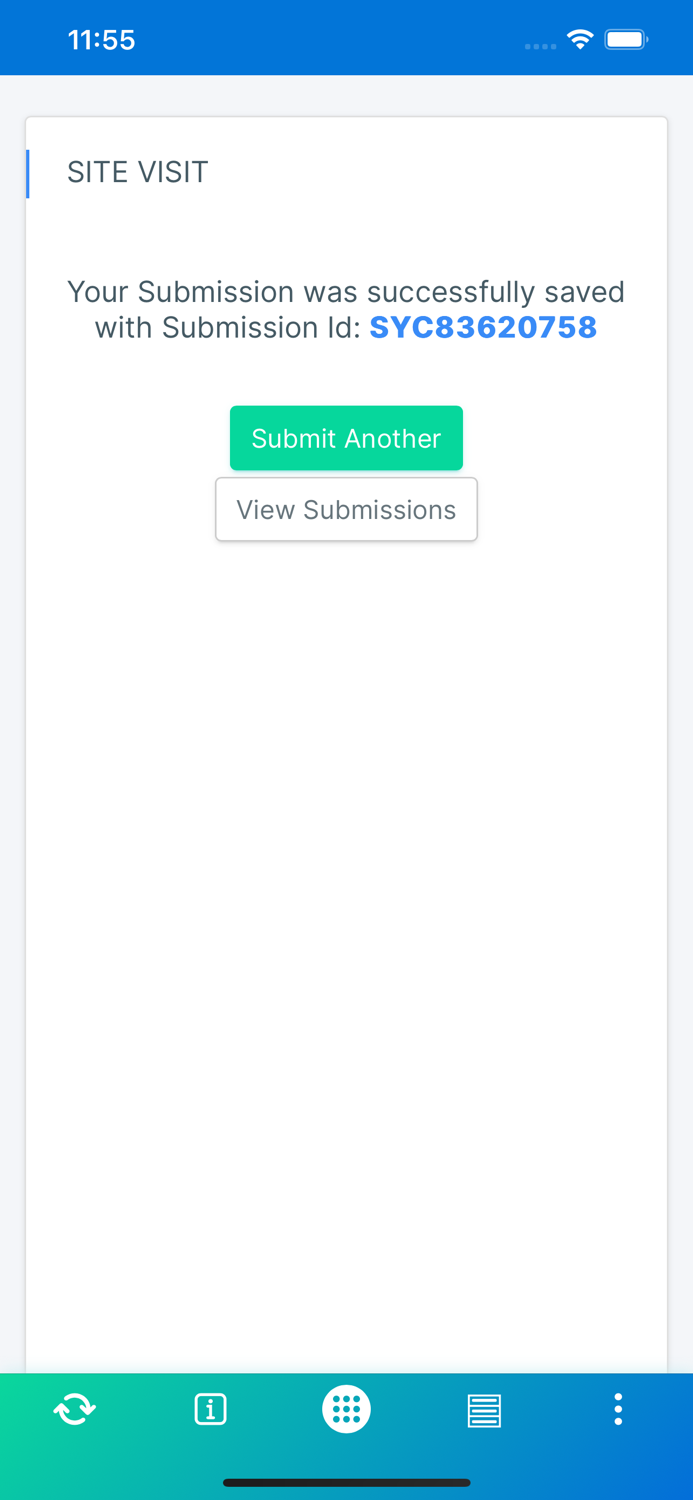693x1500 pixels.
Task: Select the SITE VISIT header
Action: point(138,172)
